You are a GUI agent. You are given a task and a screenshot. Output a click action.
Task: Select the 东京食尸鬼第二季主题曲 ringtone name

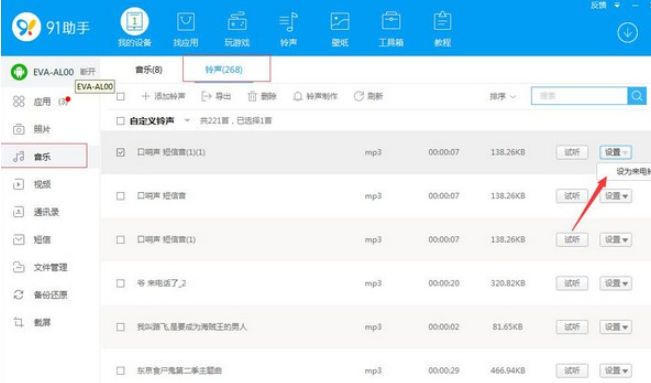(x=179, y=371)
